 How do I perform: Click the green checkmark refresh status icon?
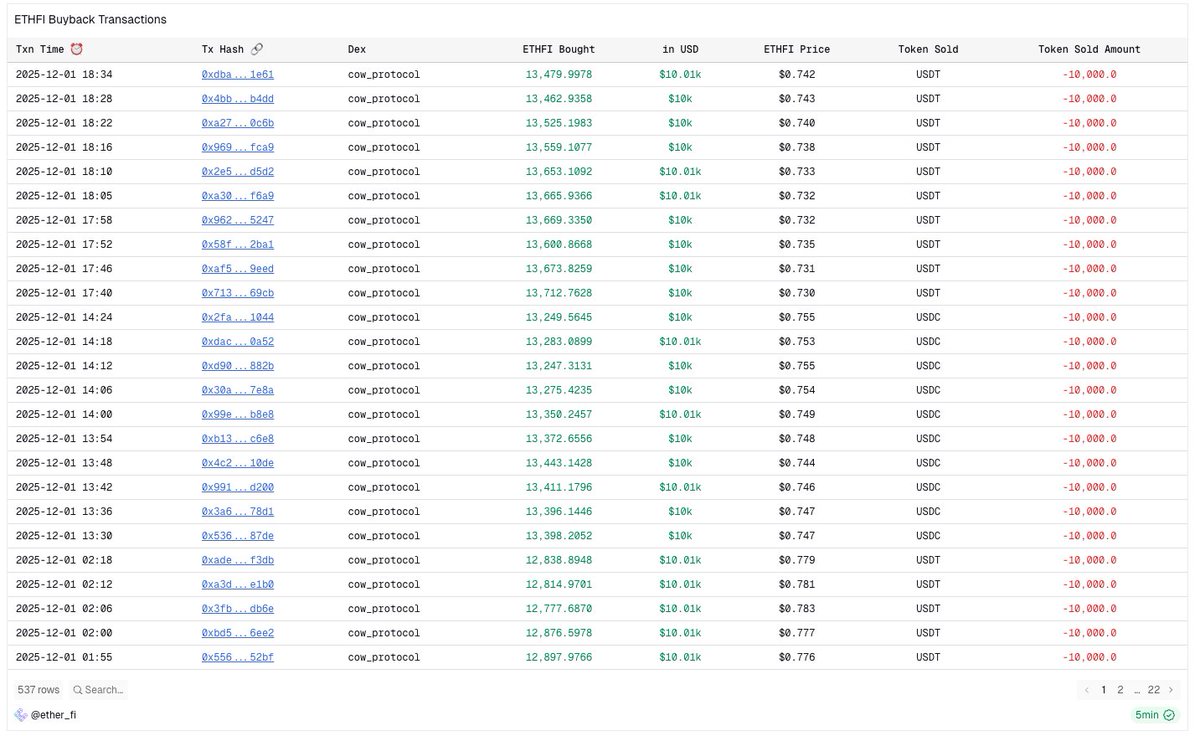tap(1169, 715)
